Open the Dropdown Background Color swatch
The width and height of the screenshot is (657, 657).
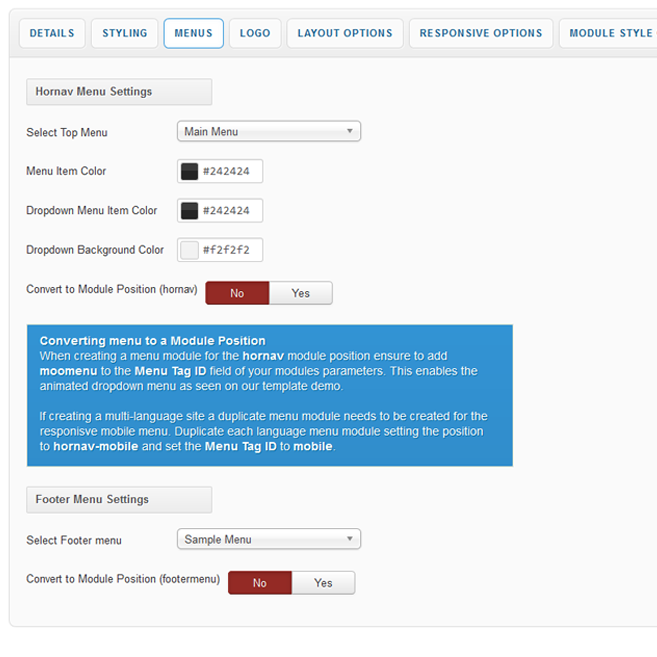click(189, 249)
